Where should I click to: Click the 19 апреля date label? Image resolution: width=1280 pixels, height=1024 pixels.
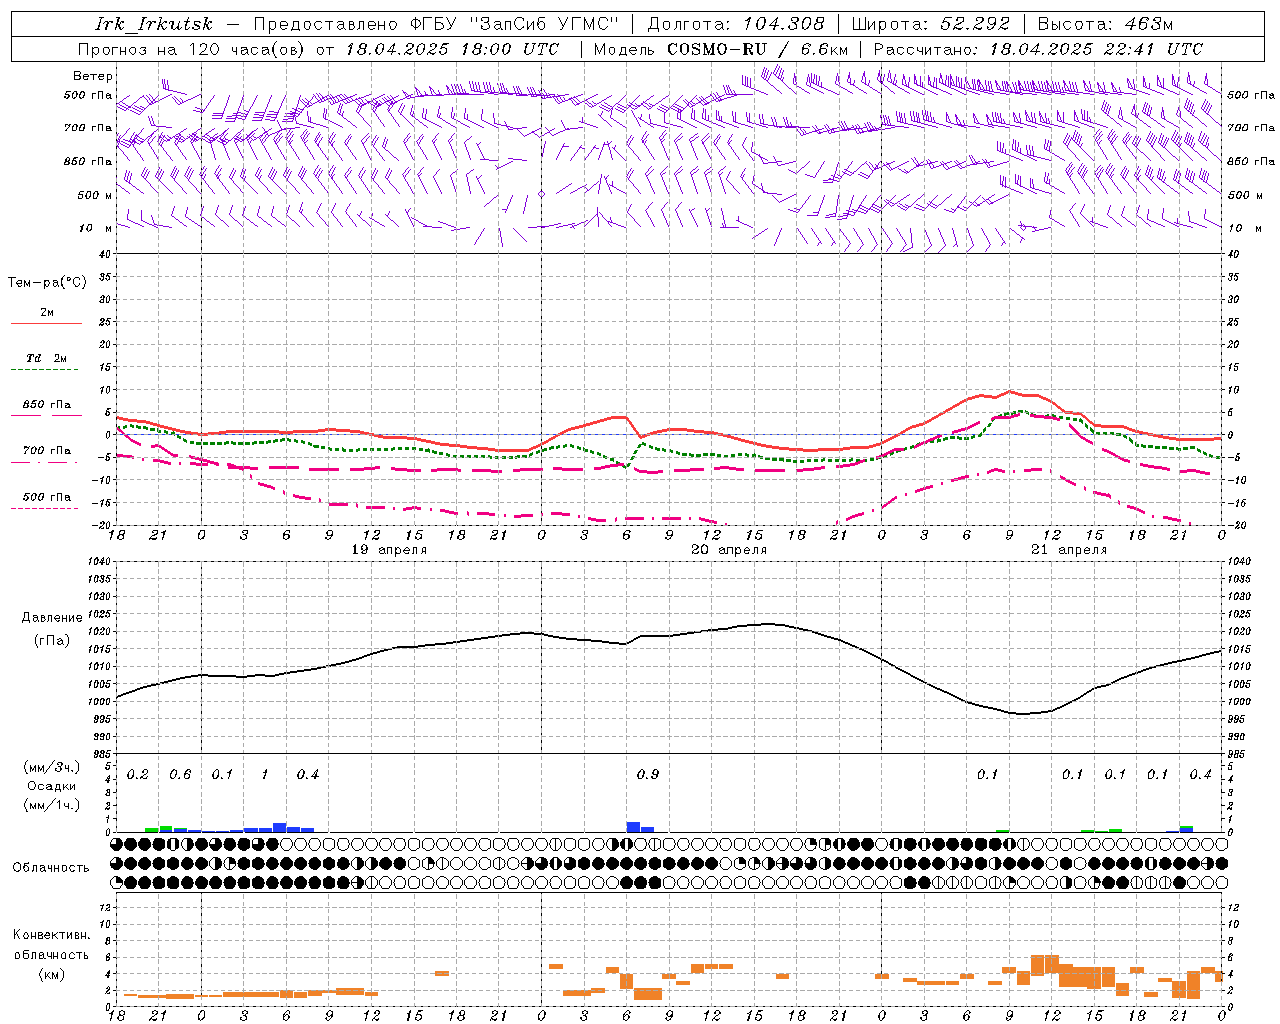click(x=389, y=550)
